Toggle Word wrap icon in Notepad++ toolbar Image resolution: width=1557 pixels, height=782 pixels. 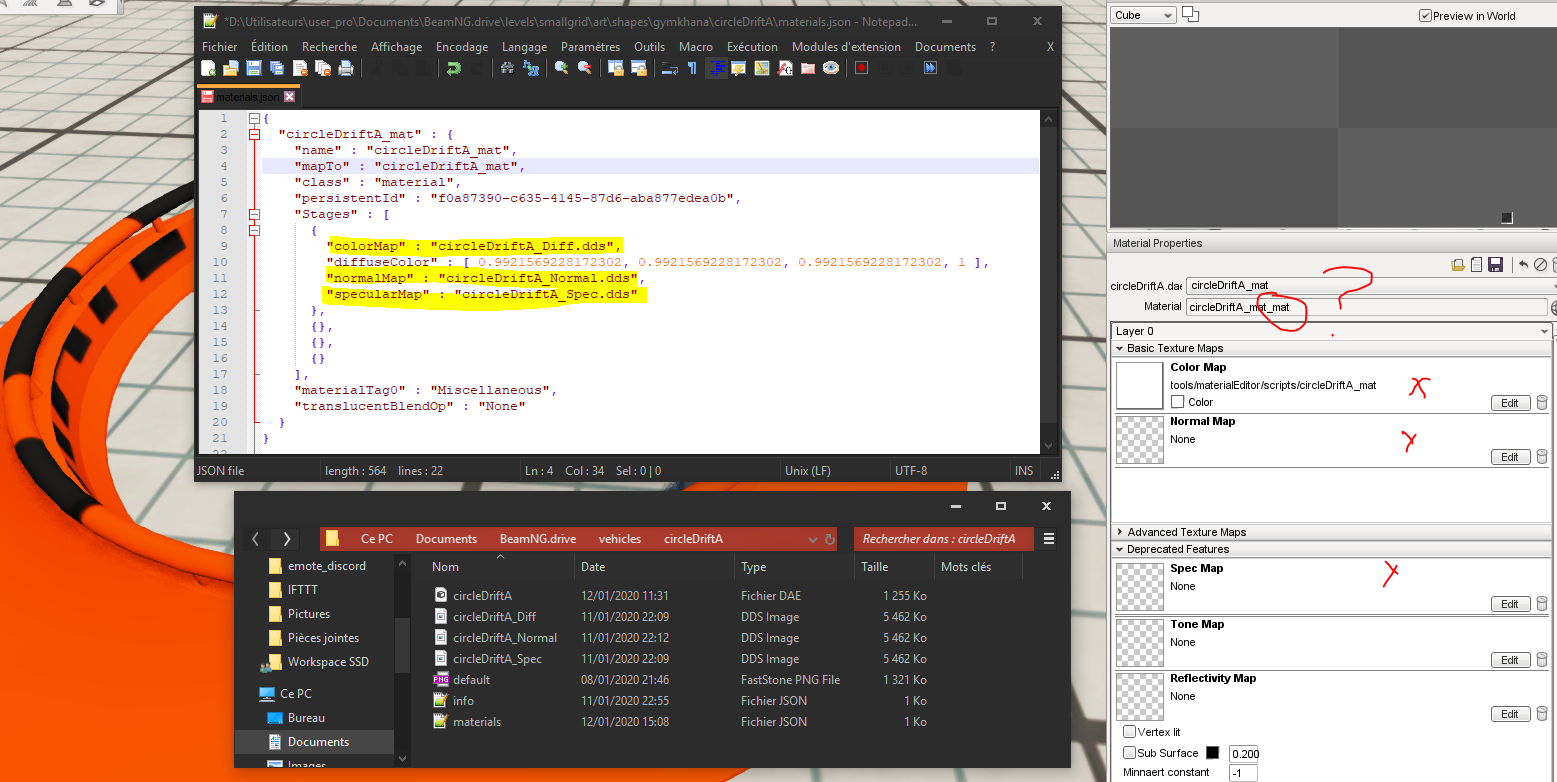pos(669,68)
